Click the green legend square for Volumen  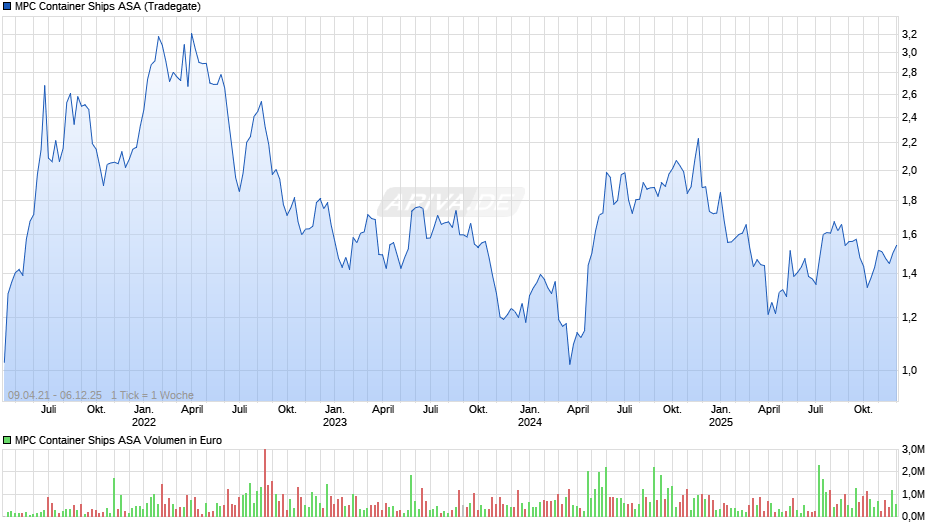[7, 440]
